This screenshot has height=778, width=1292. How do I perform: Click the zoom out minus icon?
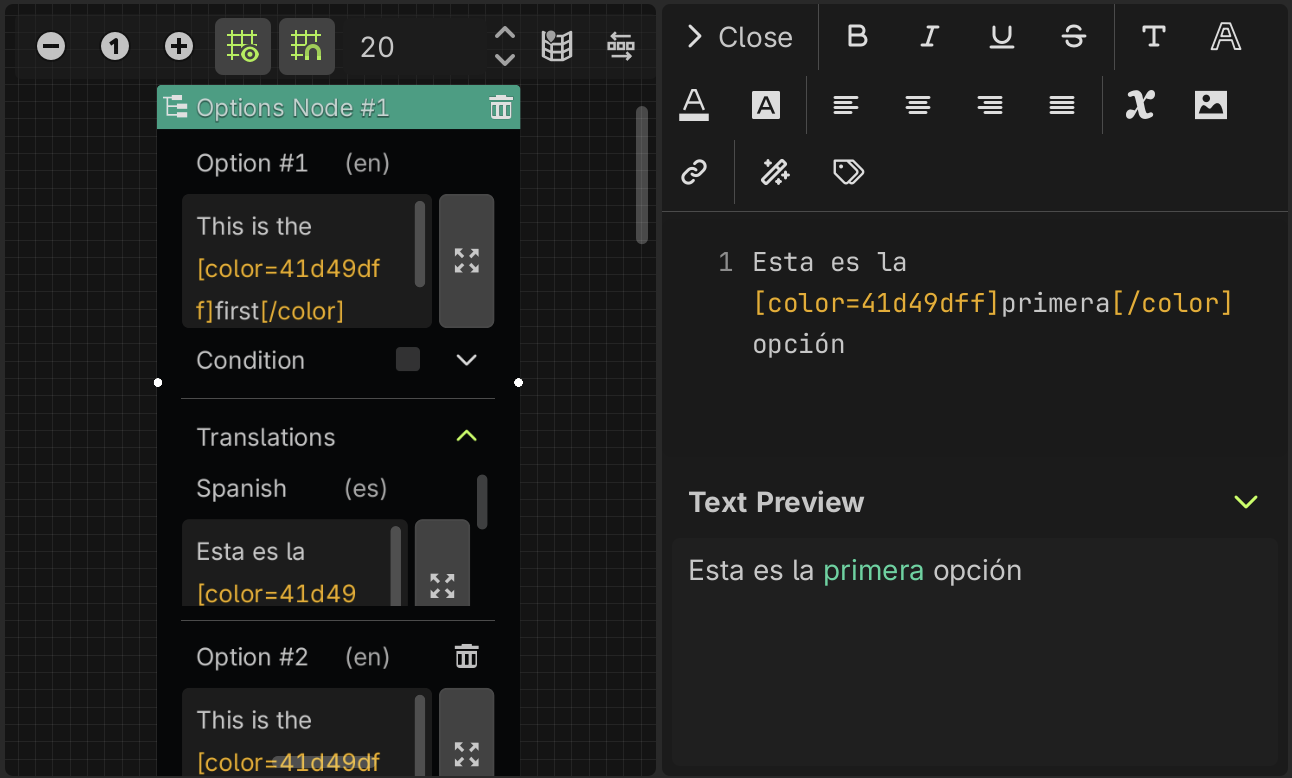[51, 46]
